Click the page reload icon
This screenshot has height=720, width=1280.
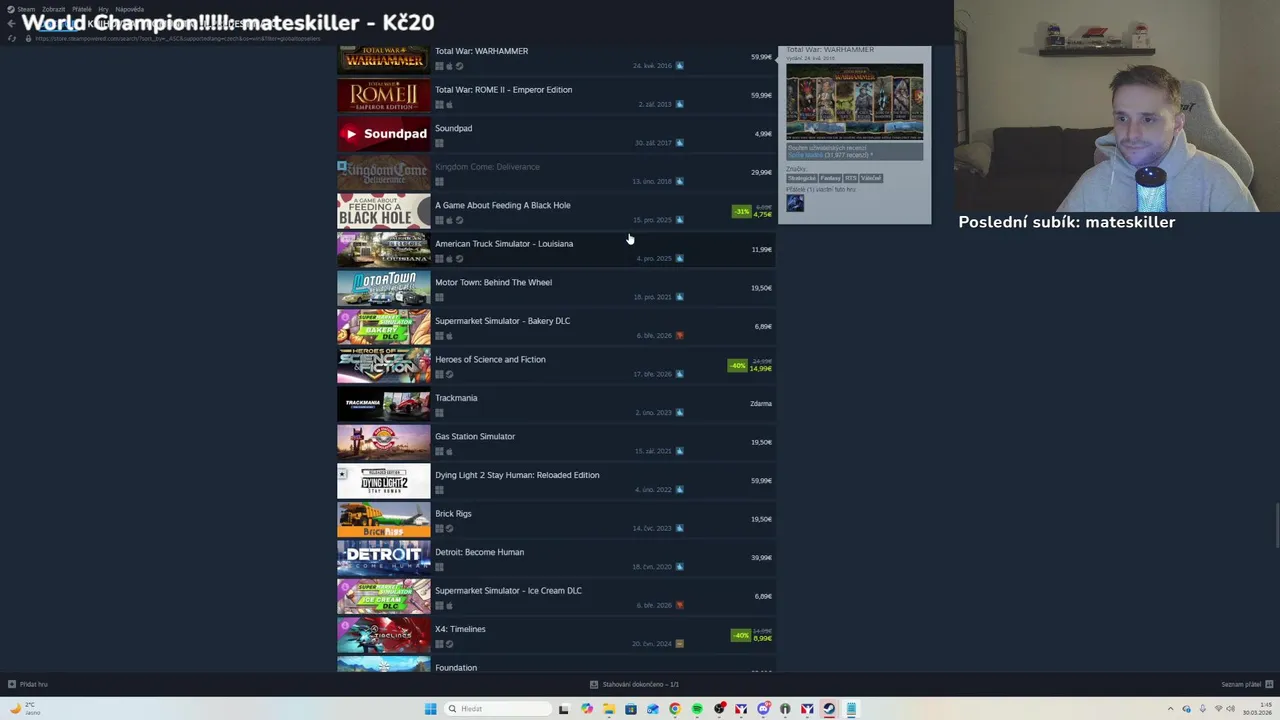[12, 38]
